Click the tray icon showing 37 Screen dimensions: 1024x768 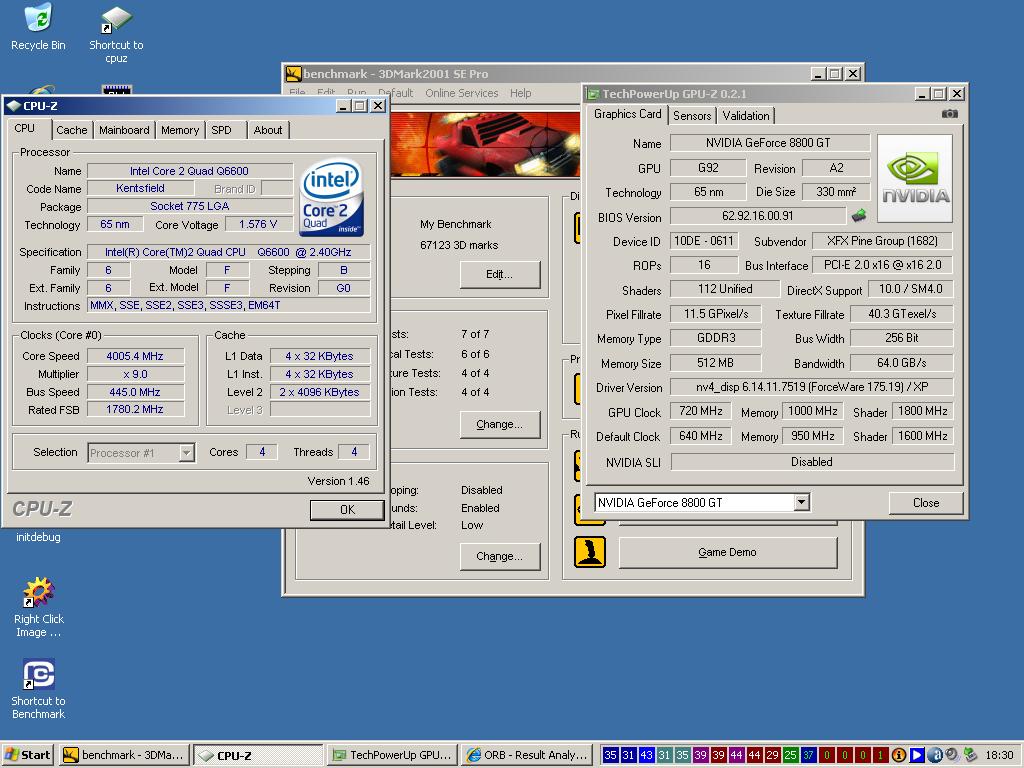coord(808,755)
